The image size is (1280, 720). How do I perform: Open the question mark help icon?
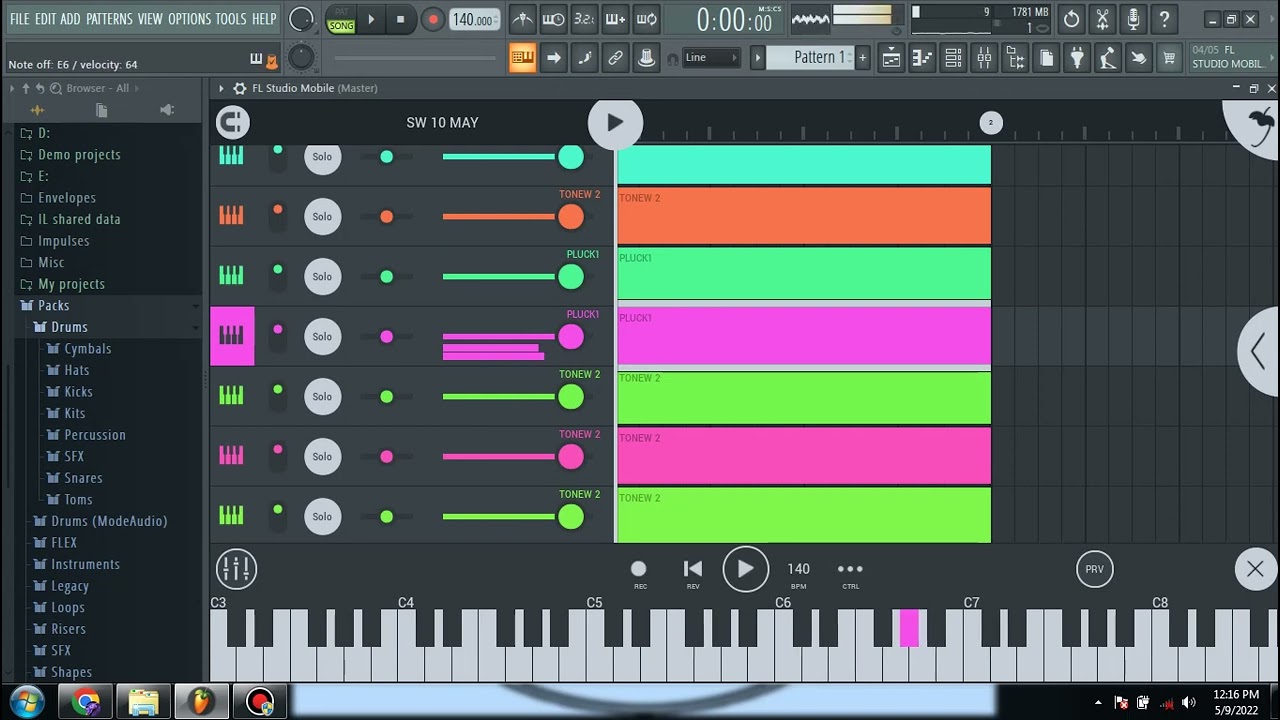1164,19
